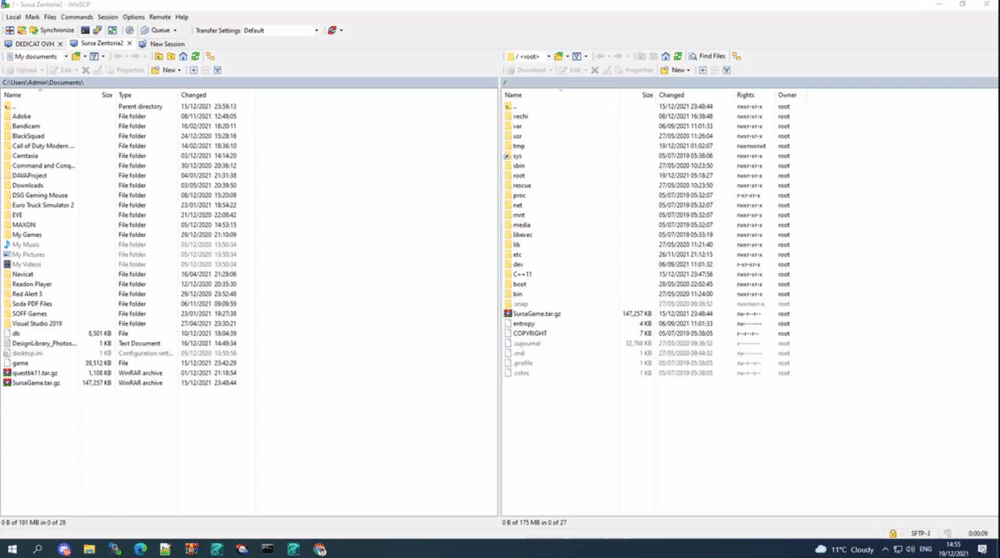The image size is (1000, 558).
Task: Click the remote panel filter icon
Action: tap(576, 57)
